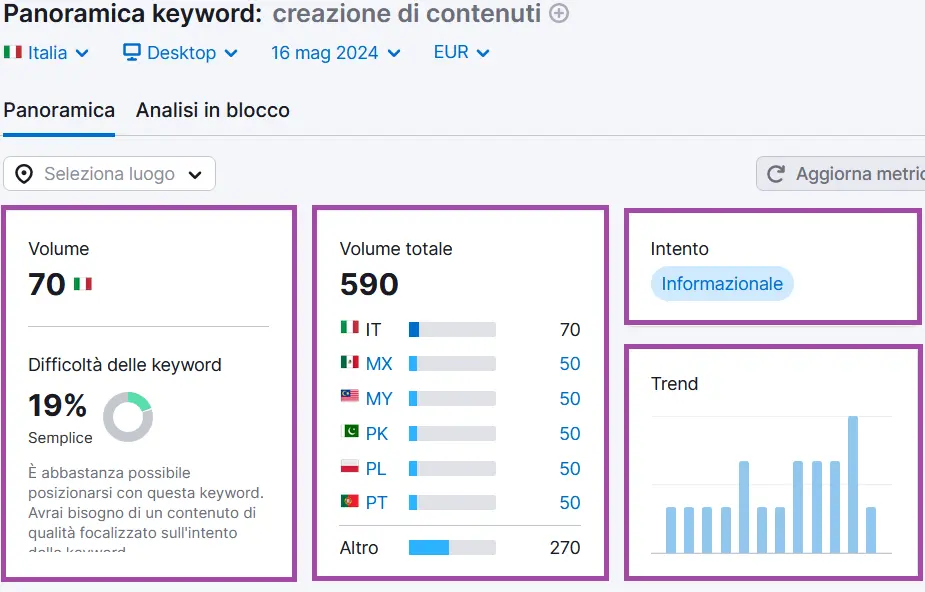The height and width of the screenshot is (592, 925).
Task: Click the Pakistan flag icon
Action: 349,433
